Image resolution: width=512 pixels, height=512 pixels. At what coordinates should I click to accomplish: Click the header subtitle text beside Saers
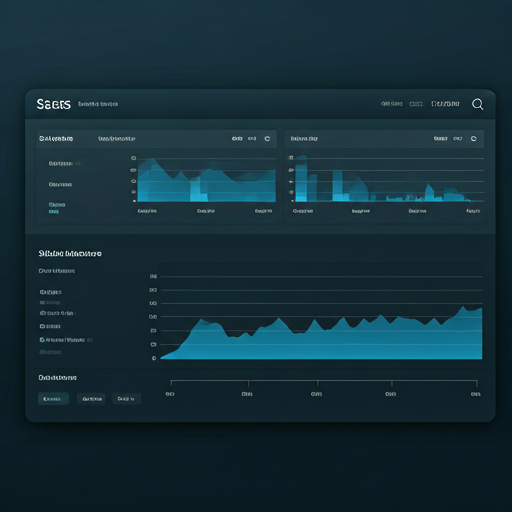(98, 104)
